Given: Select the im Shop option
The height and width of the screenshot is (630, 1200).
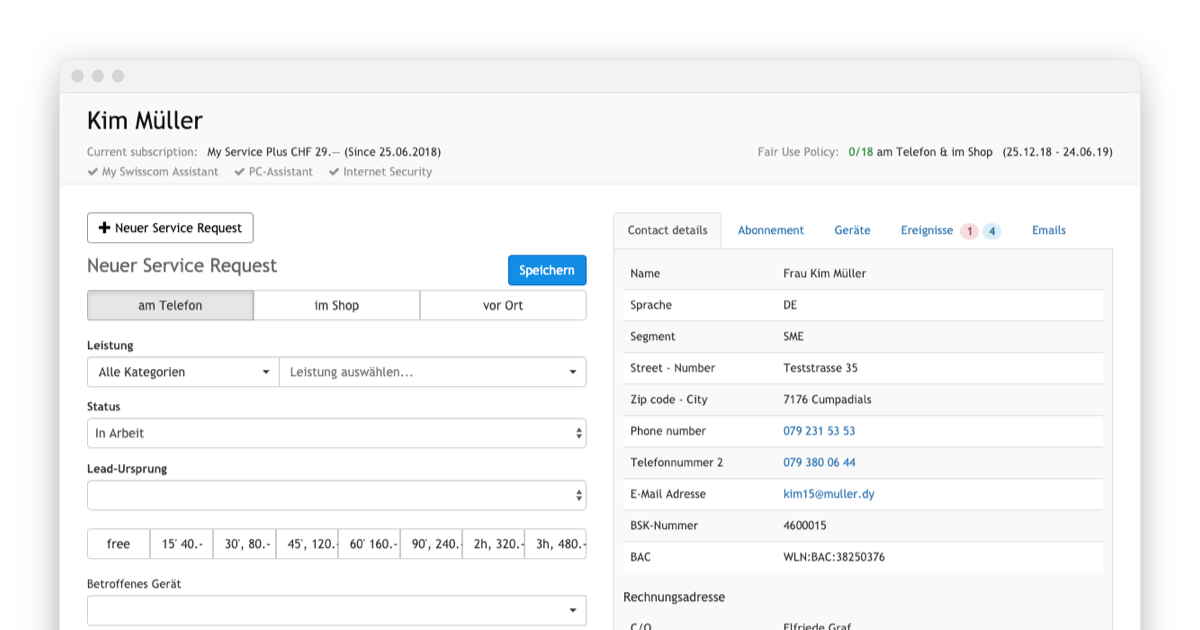Looking at the screenshot, I should (336, 305).
